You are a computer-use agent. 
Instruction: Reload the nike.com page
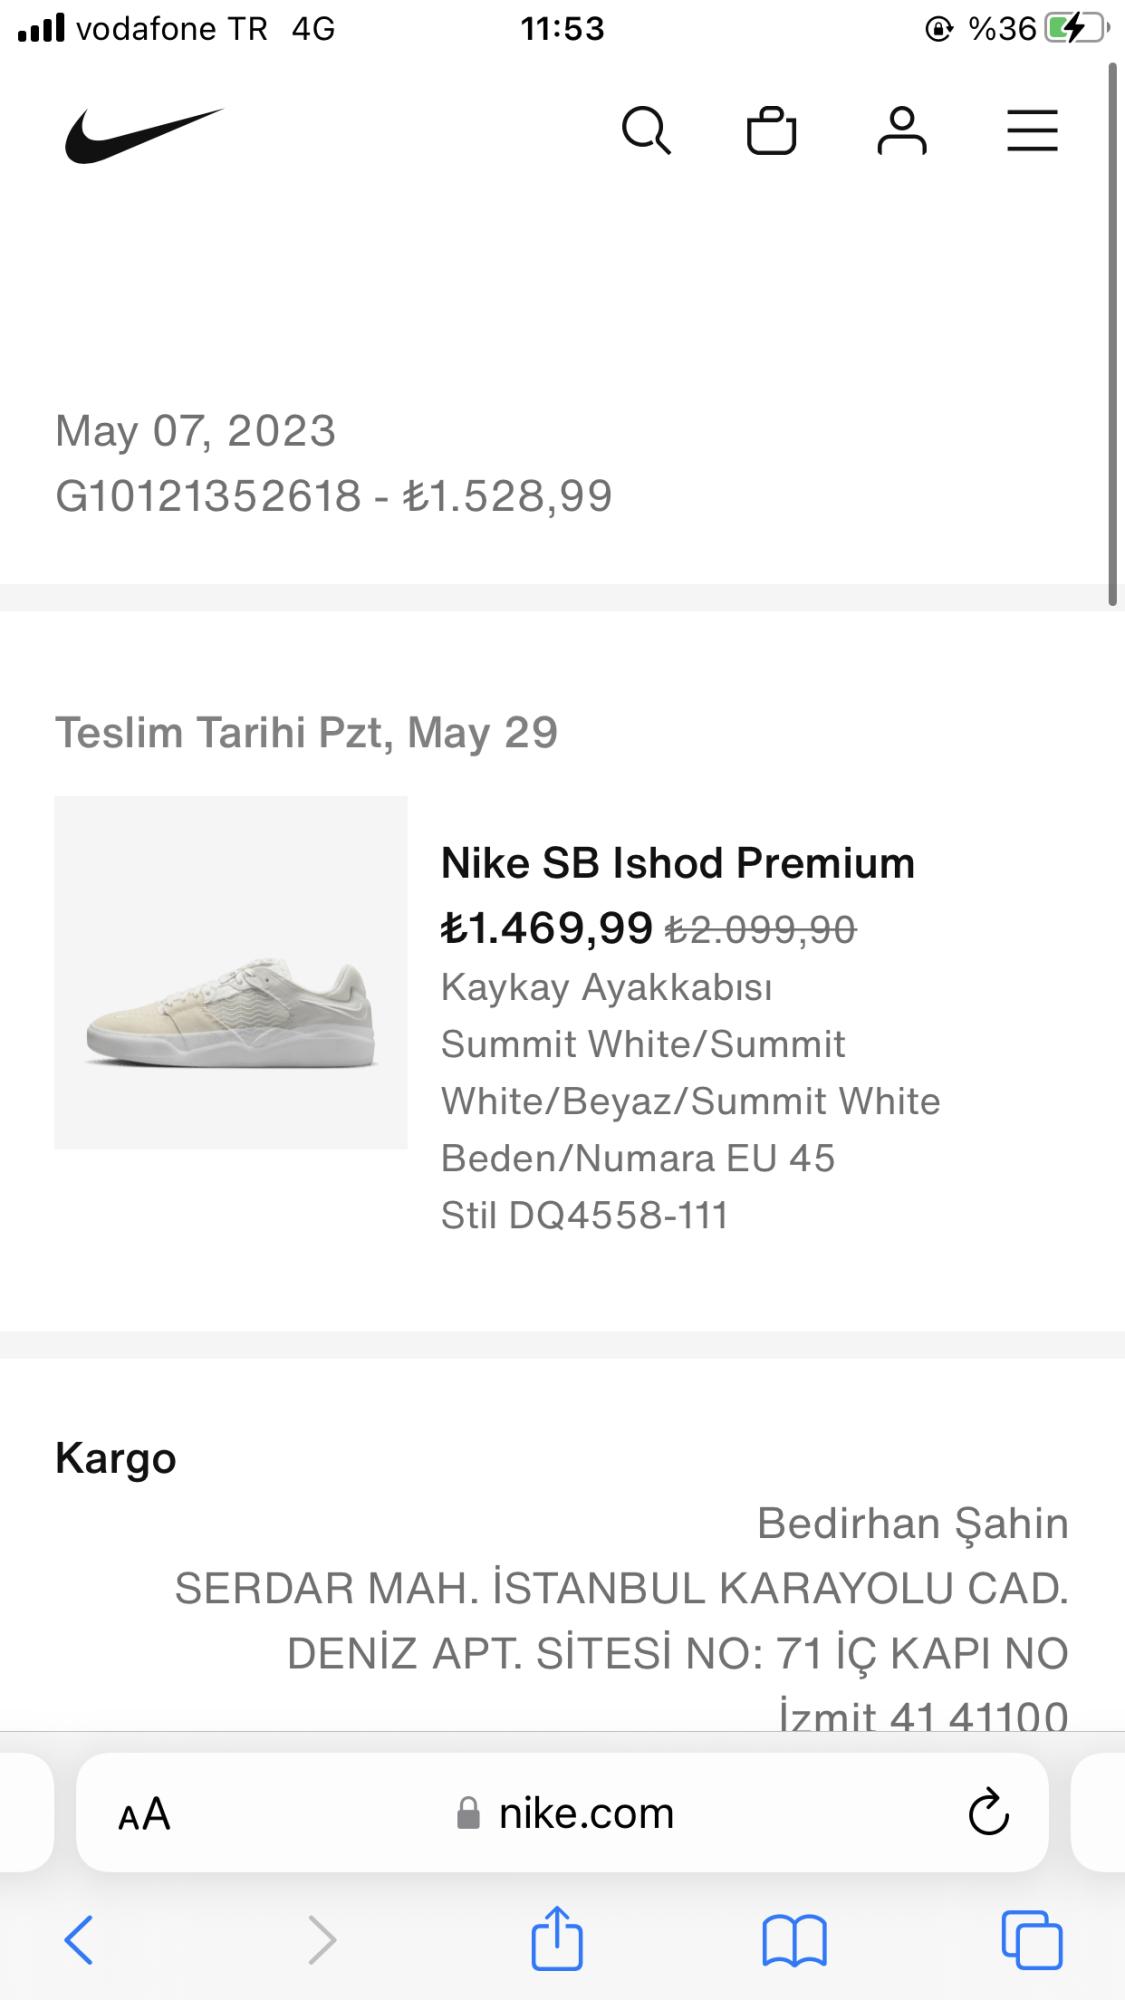[x=988, y=1812]
